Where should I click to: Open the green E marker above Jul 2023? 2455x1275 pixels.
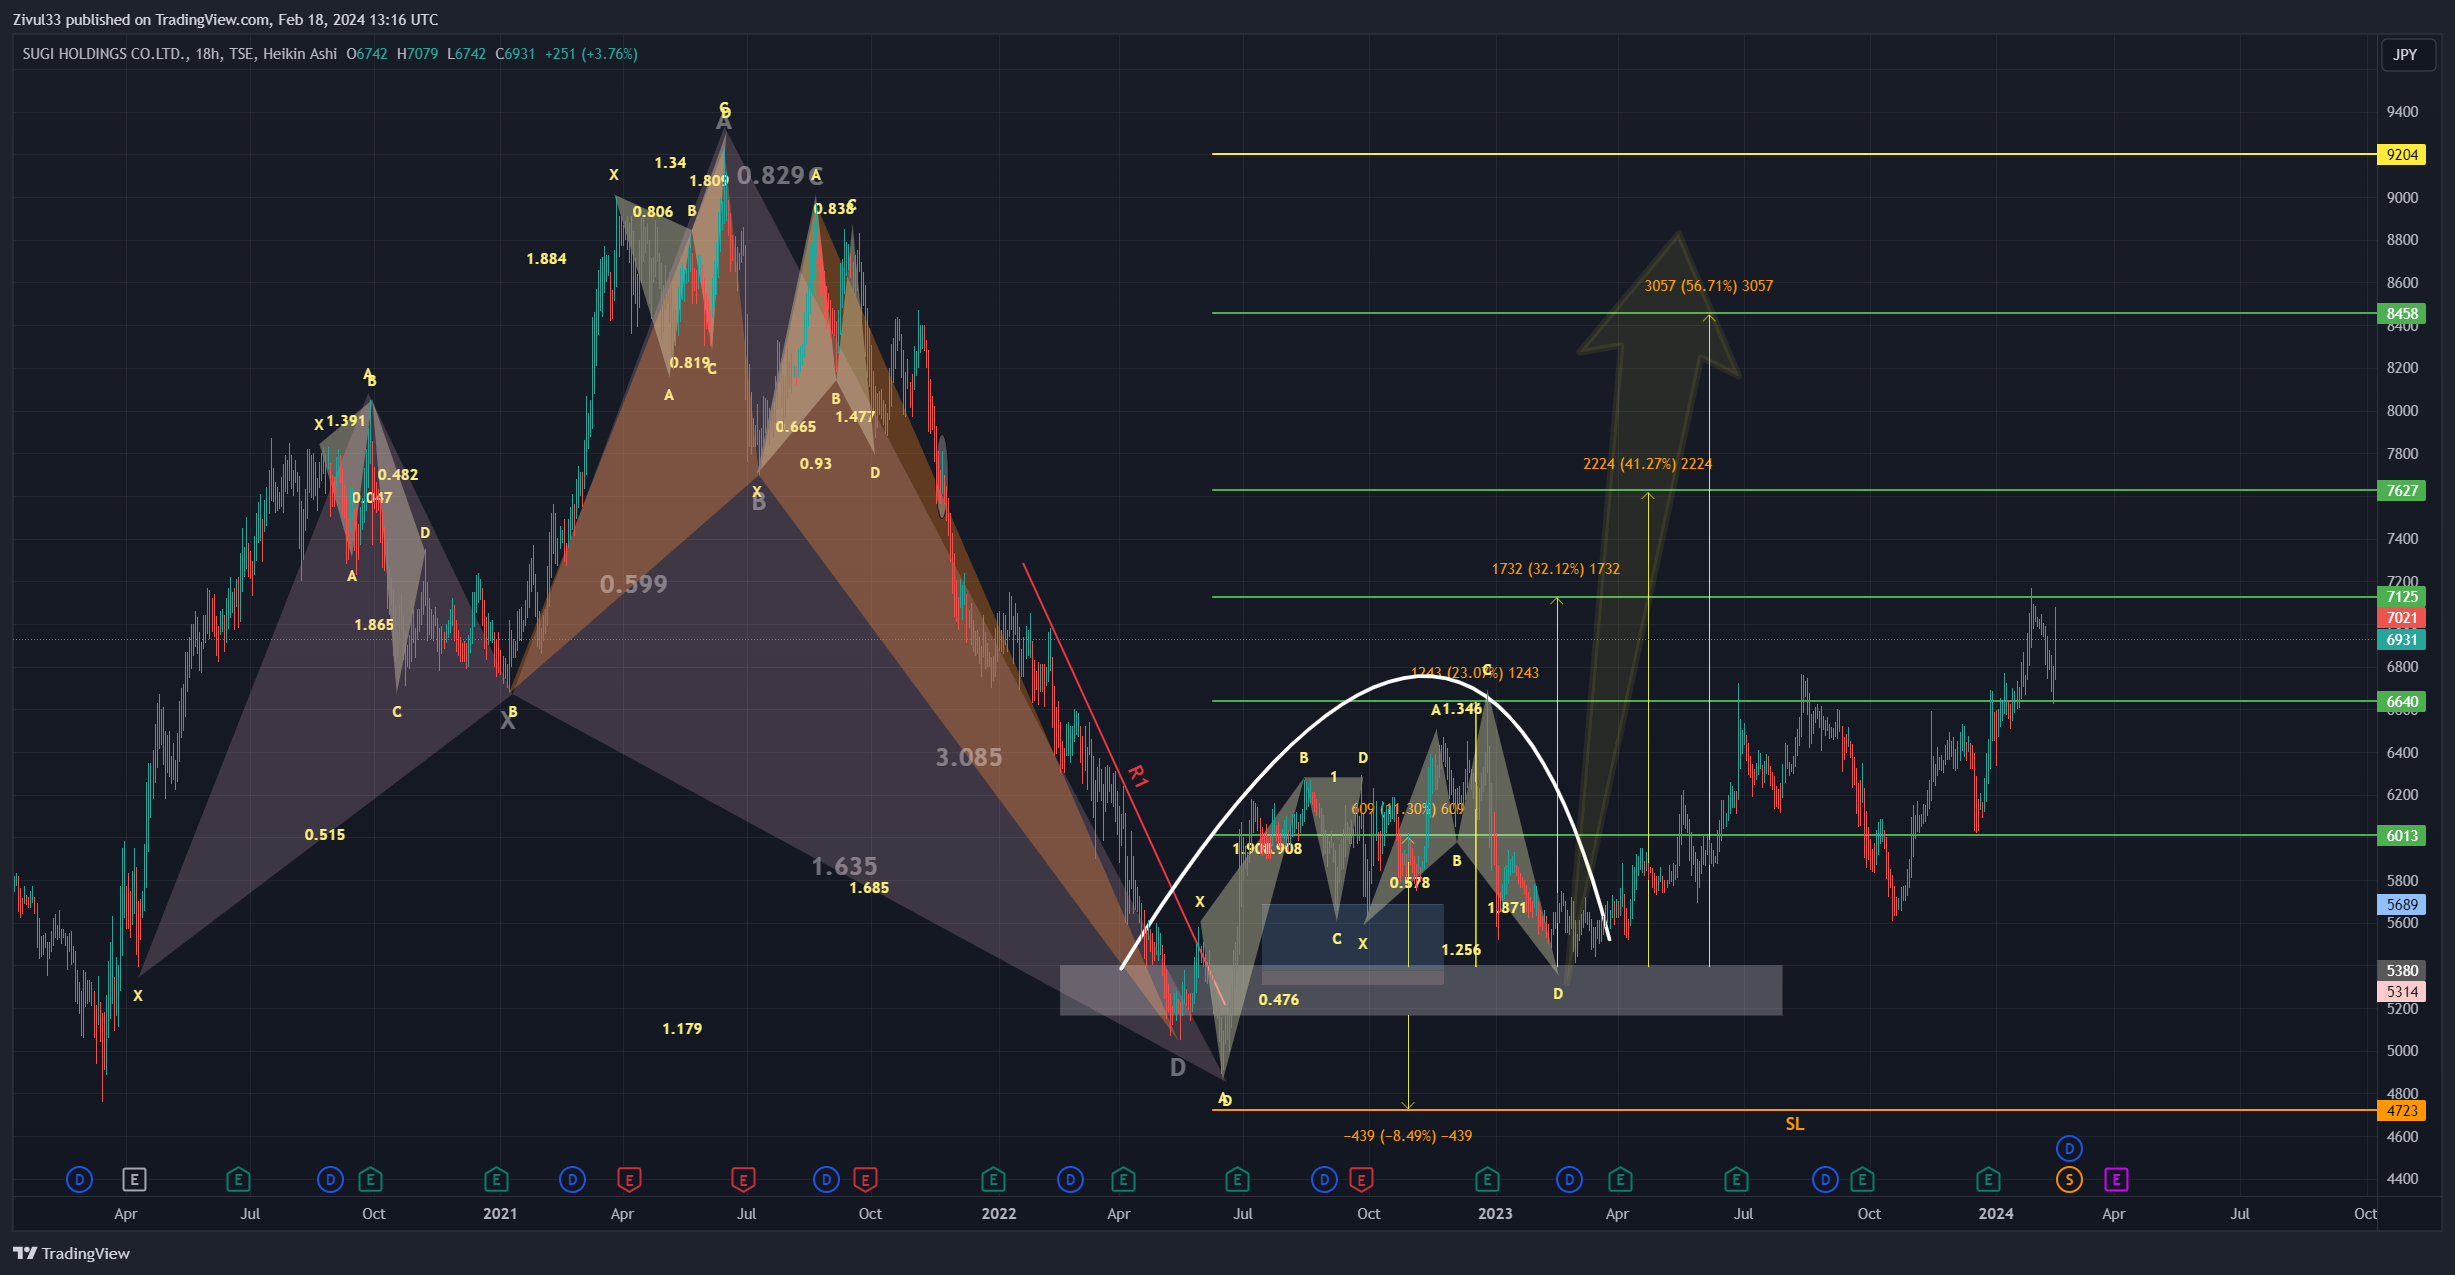(x=1736, y=1180)
